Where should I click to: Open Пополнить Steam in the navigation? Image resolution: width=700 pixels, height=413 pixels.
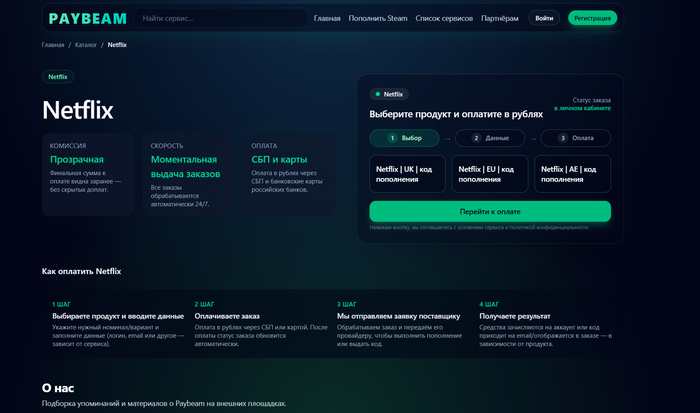point(377,18)
